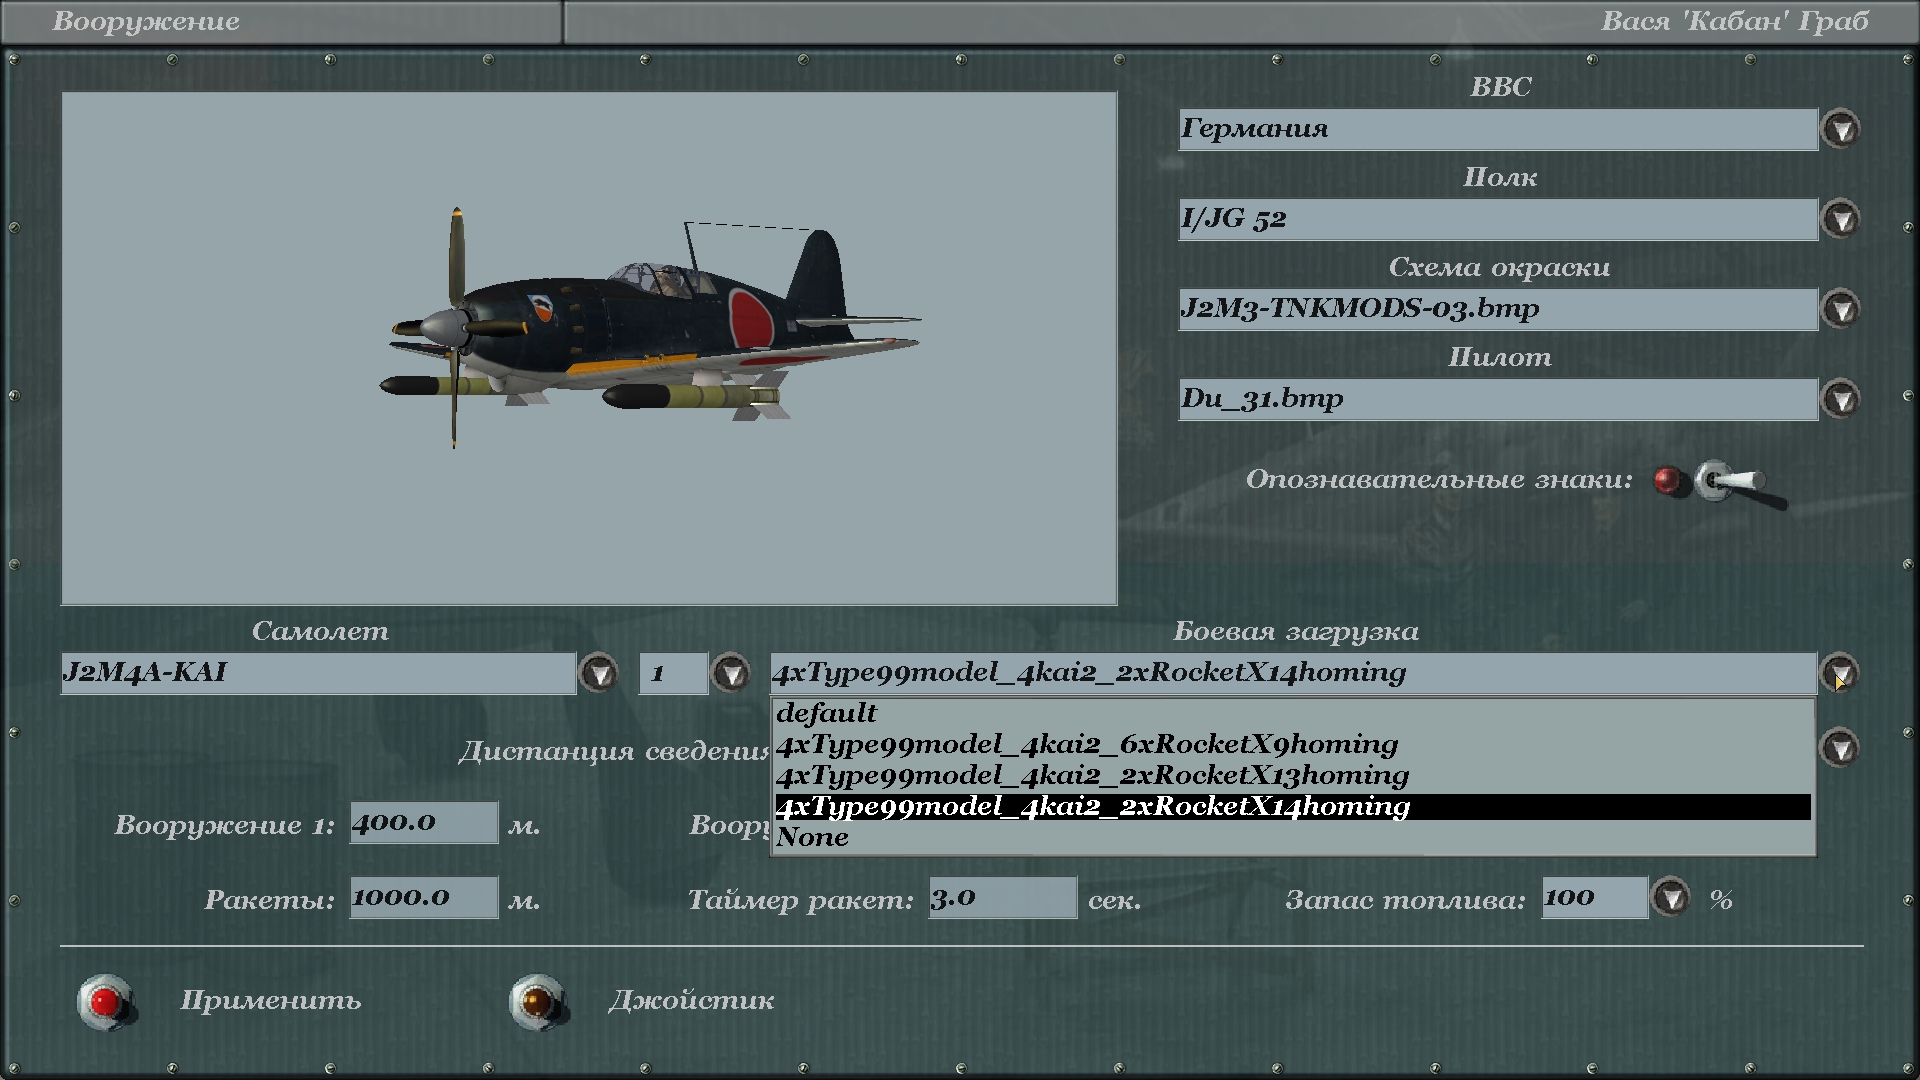Screen dimensions: 1920x1080
Task: Open the Самолет aircraft dropdown arrow
Action: tap(599, 674)
